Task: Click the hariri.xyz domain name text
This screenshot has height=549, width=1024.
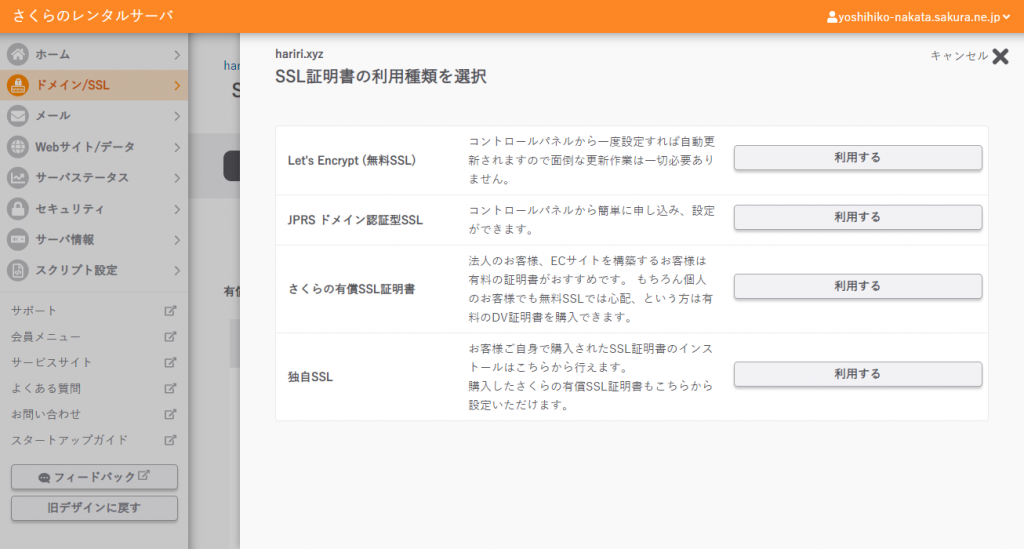Action: [299, 54]
